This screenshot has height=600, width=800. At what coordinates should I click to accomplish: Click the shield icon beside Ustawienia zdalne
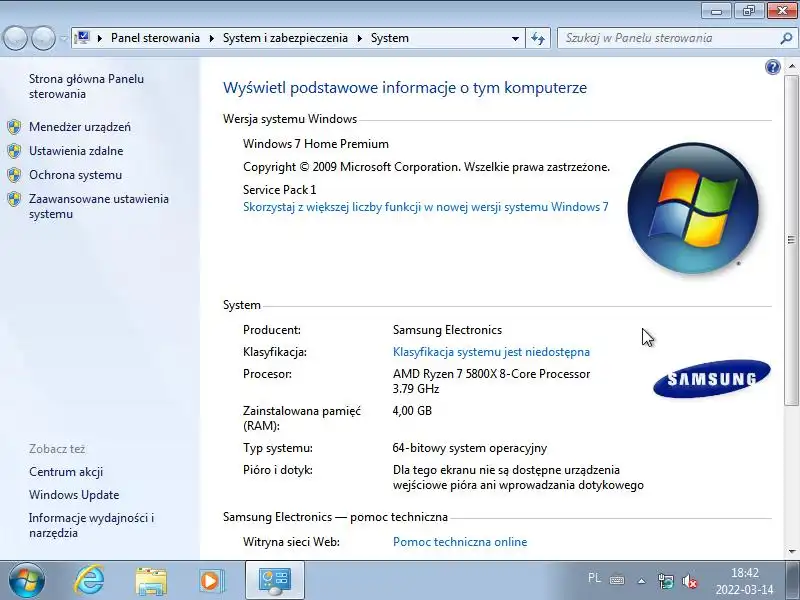[x=14, y=151]
